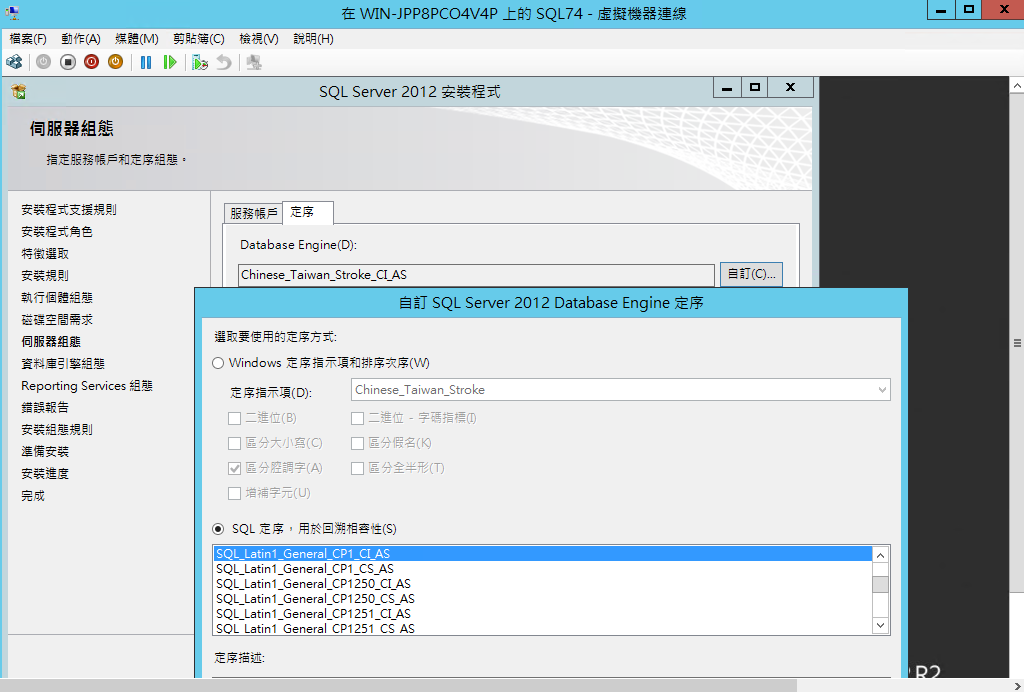Click the greyed Start VM toolbar icon

tap(44, 62)
